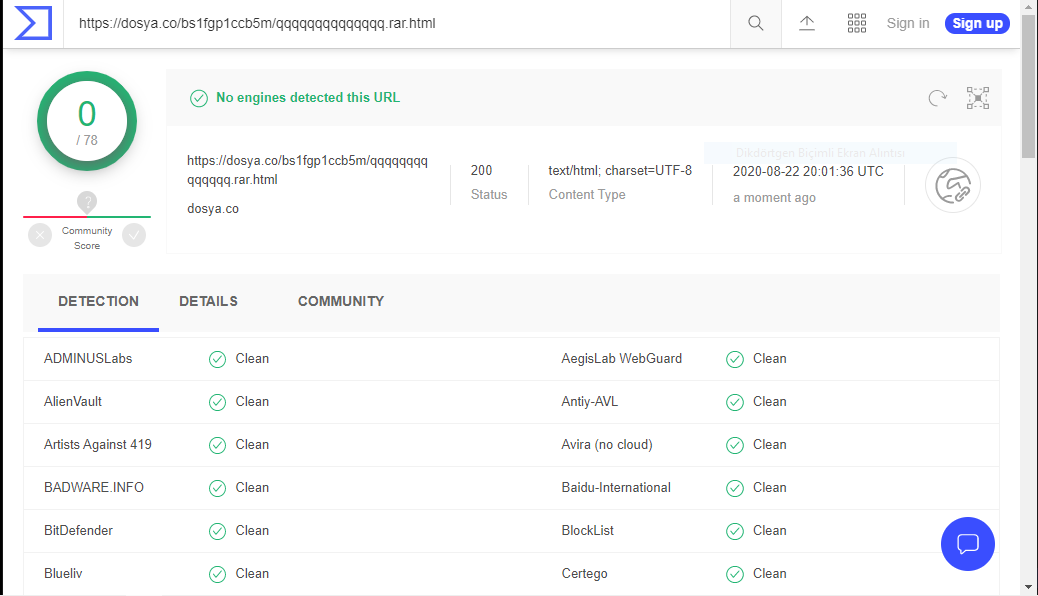Vote negative with community X icon
This screenshot has height=596, width=1038.
pos(40,235)
